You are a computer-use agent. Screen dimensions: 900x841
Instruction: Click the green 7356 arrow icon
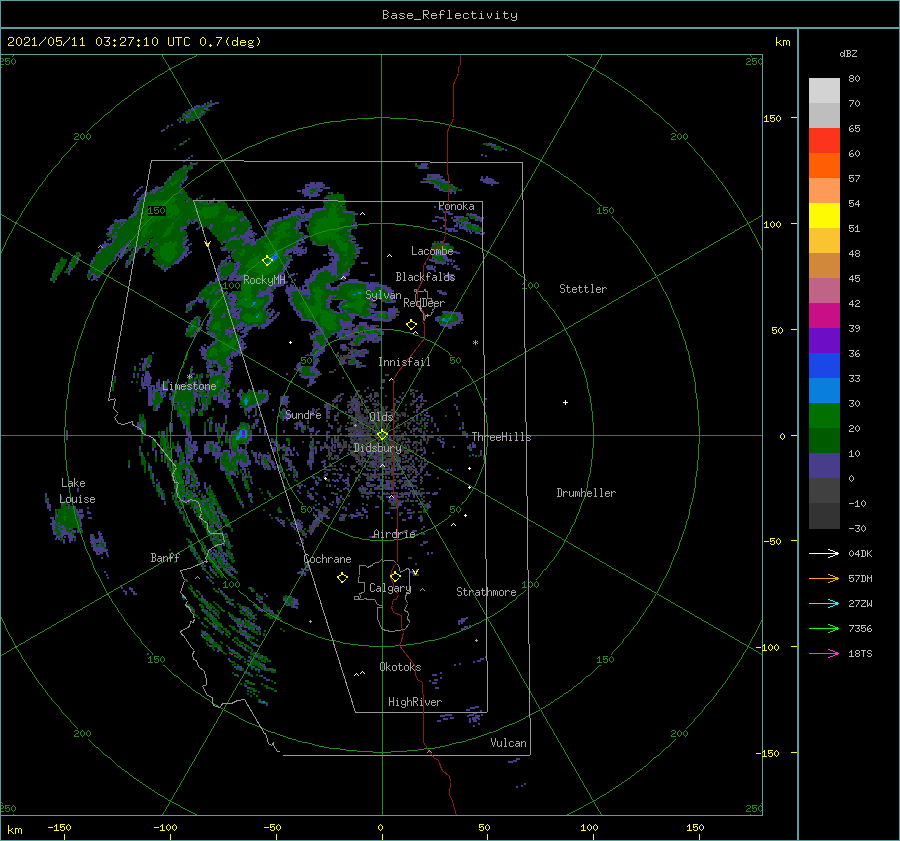824,629
